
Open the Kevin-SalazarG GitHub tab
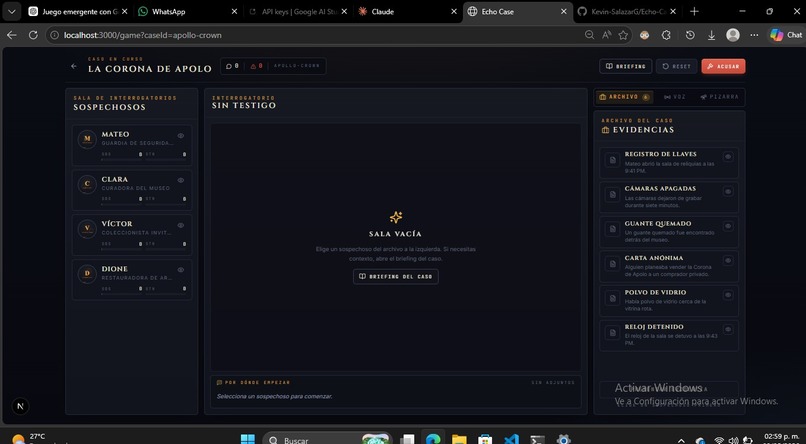pos(626,11)
